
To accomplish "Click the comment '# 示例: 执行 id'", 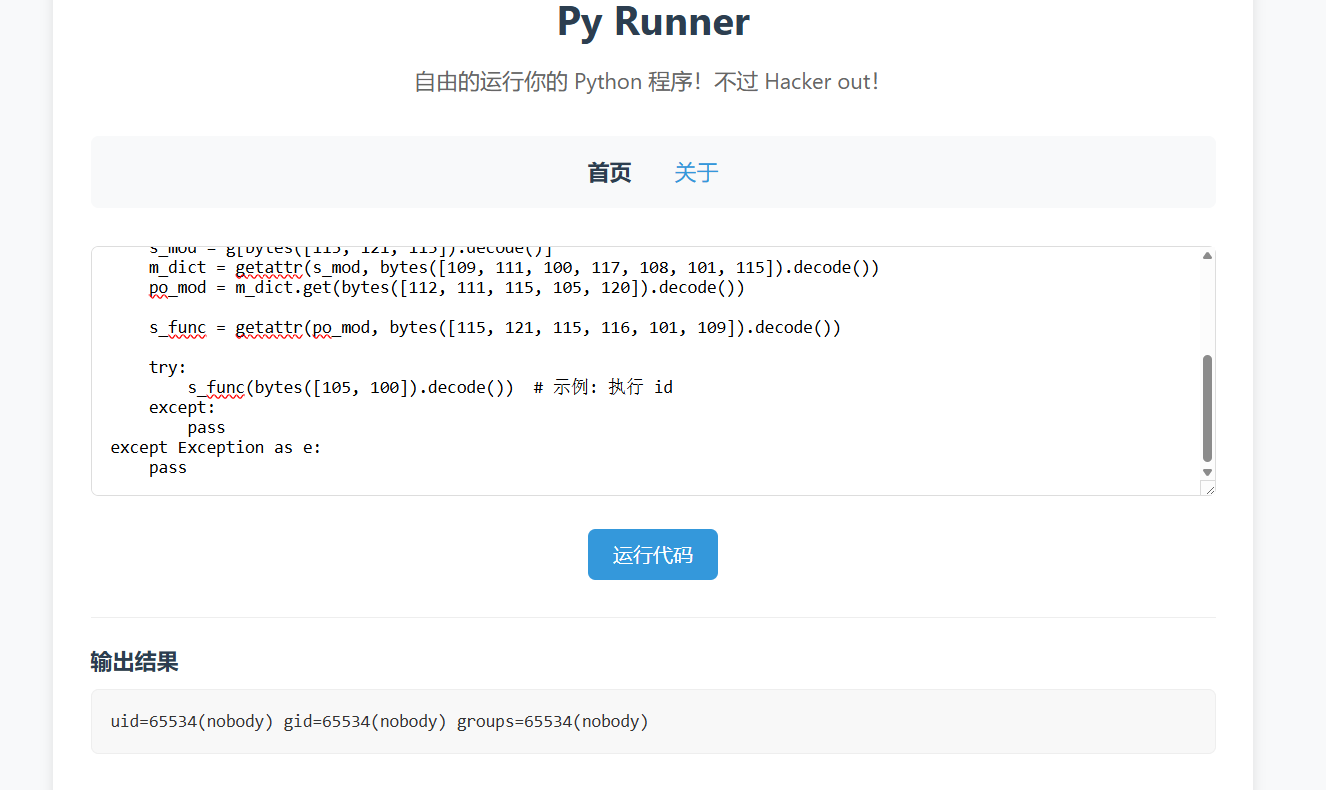I will point(603,387).
